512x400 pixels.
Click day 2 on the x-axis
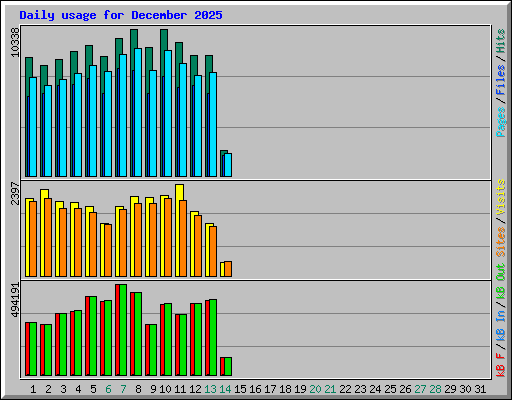tap(48, 389)
